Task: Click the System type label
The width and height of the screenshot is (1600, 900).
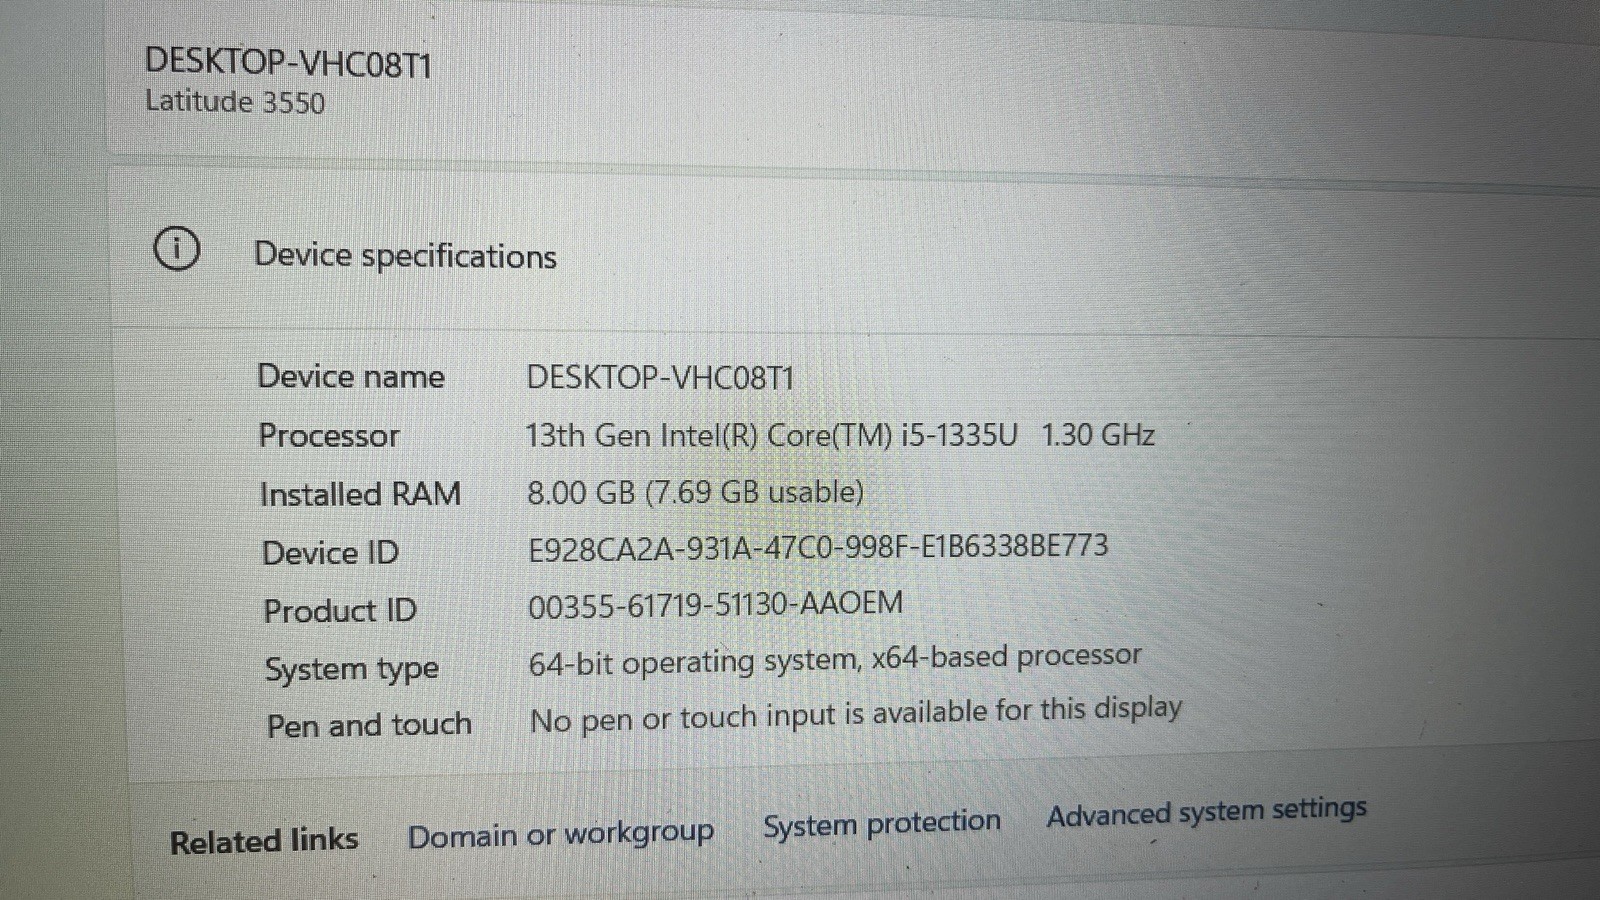Action: point(352,670)
